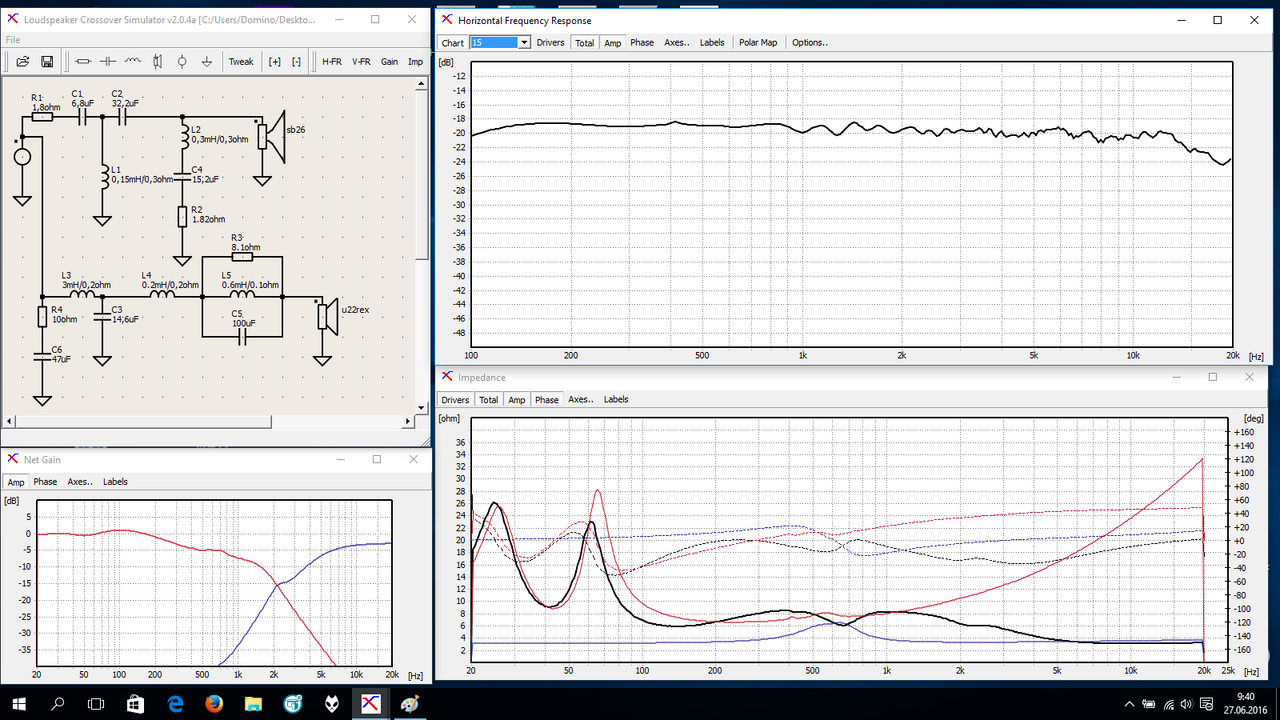The width and height of the screenshot is (1280, 720).
Task: Select the signal source component tool
Action: pos(181,61)
